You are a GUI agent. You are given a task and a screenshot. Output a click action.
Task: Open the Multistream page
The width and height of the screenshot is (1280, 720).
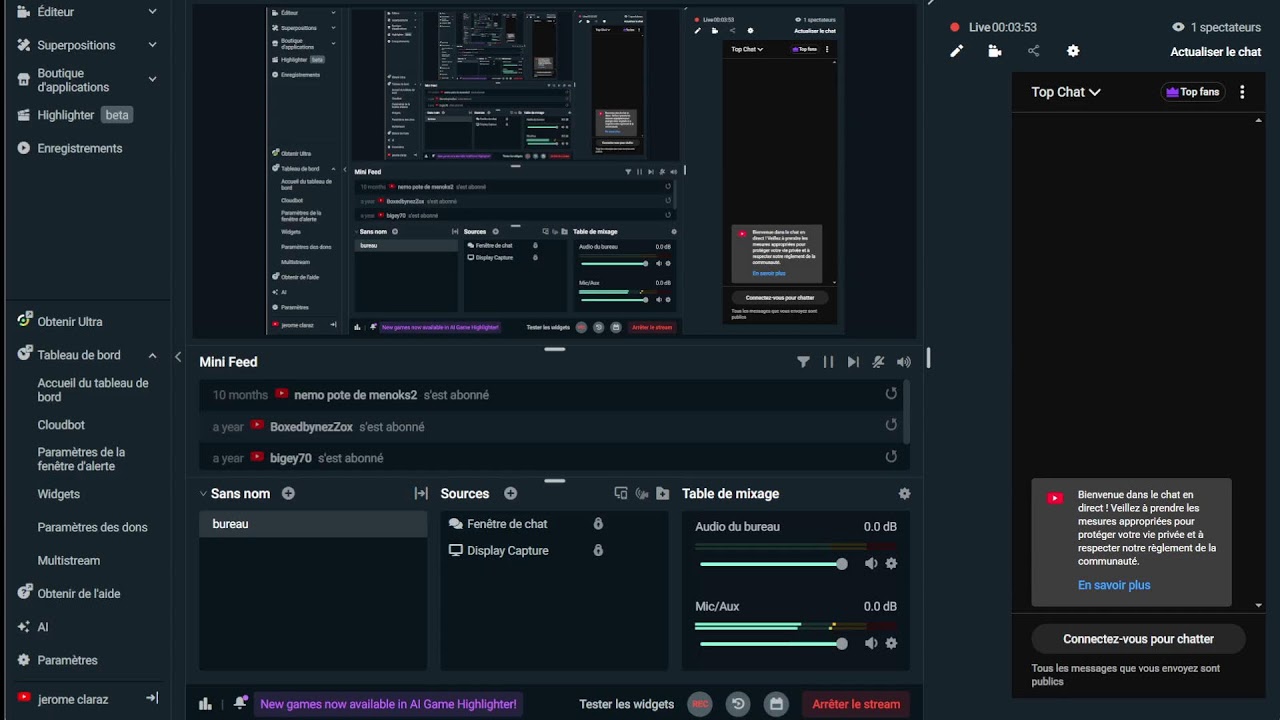coord(68,561)
